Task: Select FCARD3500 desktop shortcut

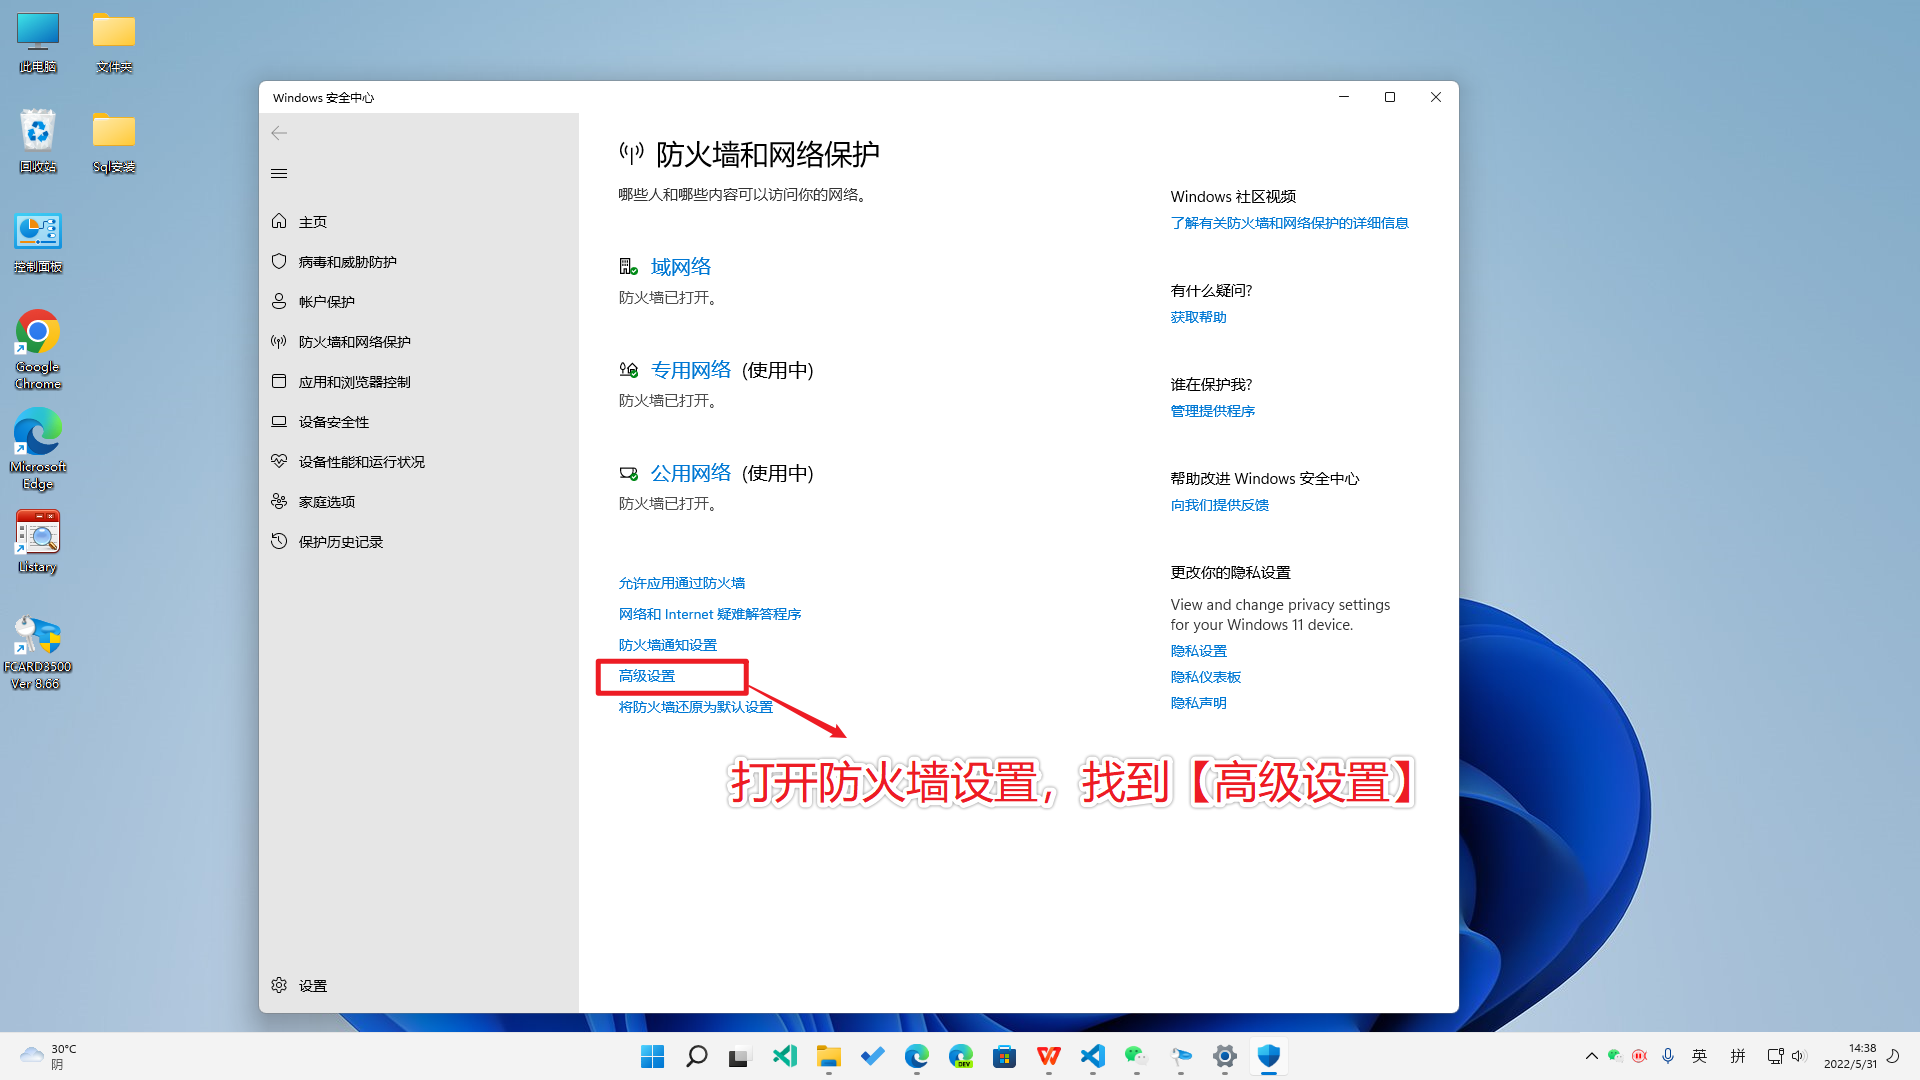Action: point(38,653)
